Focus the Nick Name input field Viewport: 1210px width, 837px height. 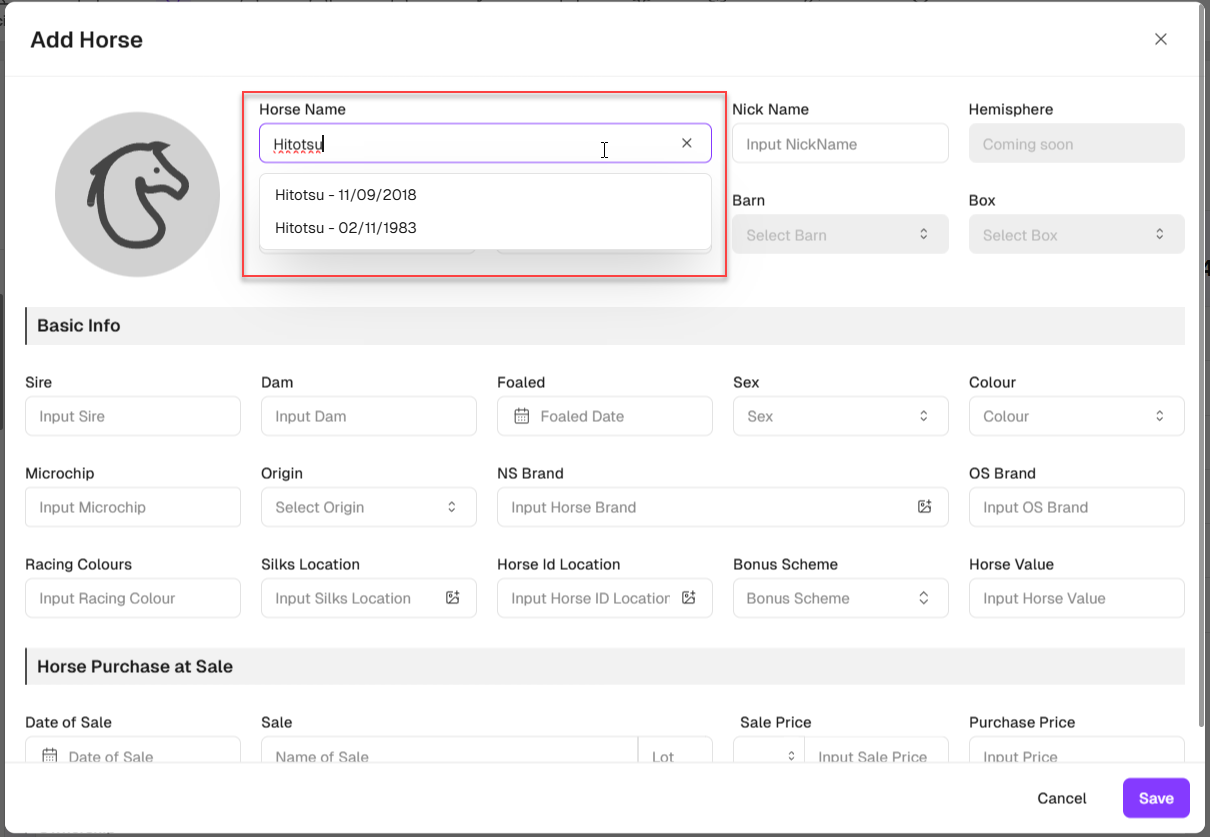[x=840, y=144]
